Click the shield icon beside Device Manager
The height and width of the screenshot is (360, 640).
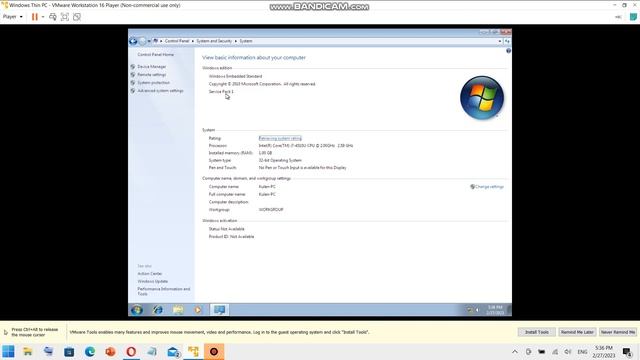[133, 67]
